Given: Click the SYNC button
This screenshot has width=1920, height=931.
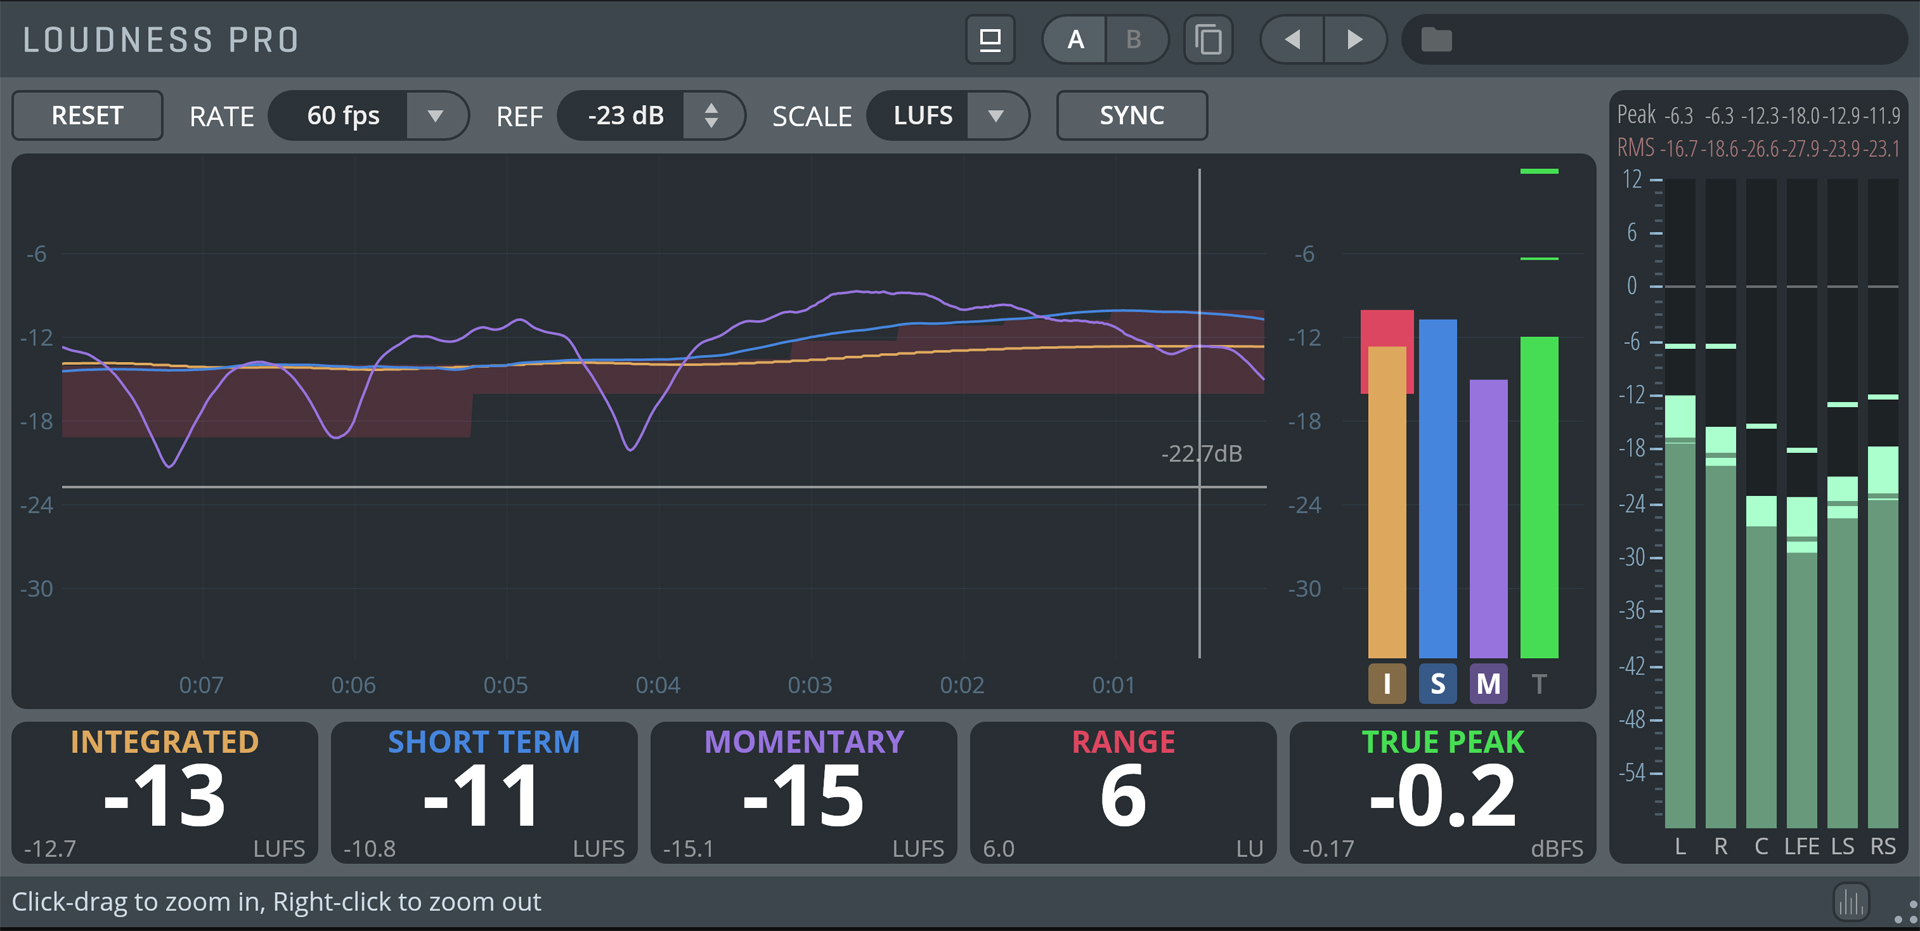Looking at the screenshot, I should 1132,116.
